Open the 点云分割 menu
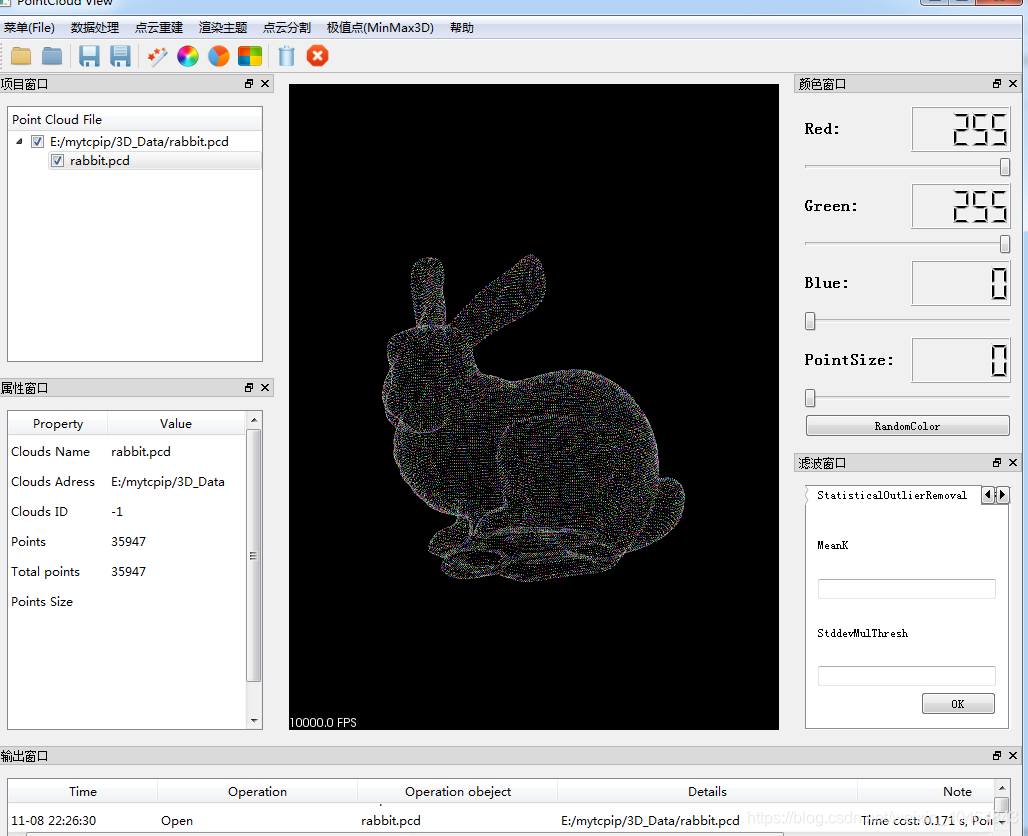 coord(287,28)
